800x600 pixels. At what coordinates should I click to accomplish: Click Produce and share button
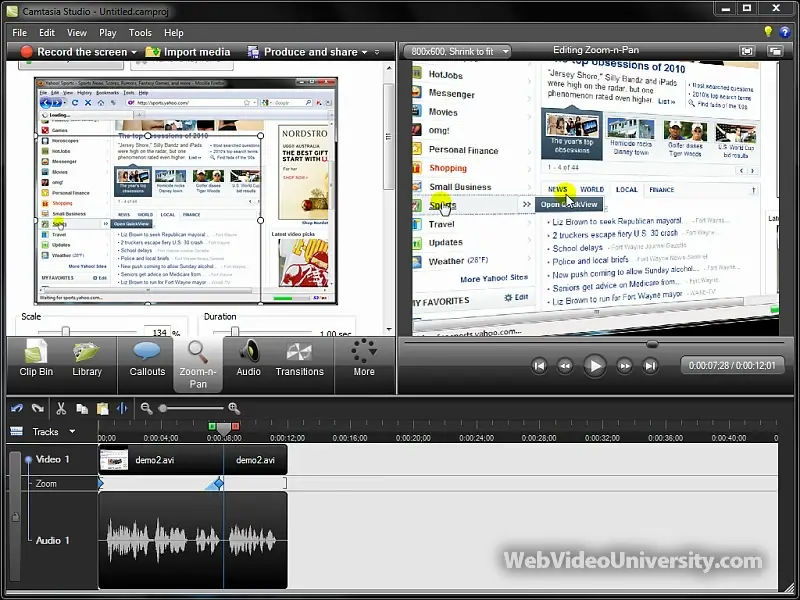tap(303, 52)
